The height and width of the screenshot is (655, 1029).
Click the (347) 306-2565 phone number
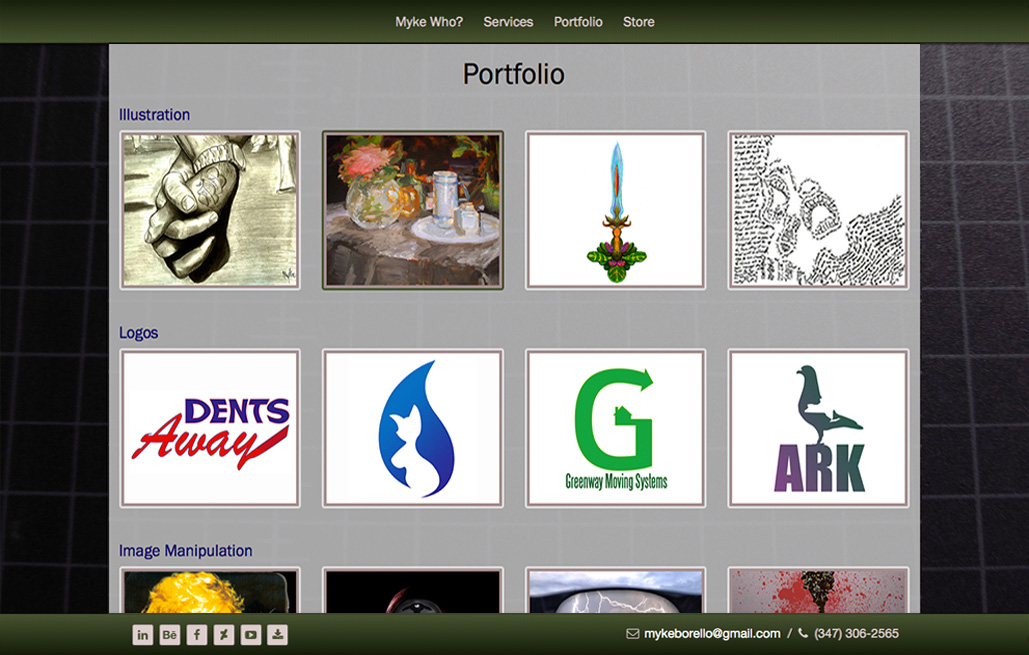click(856, 634)
